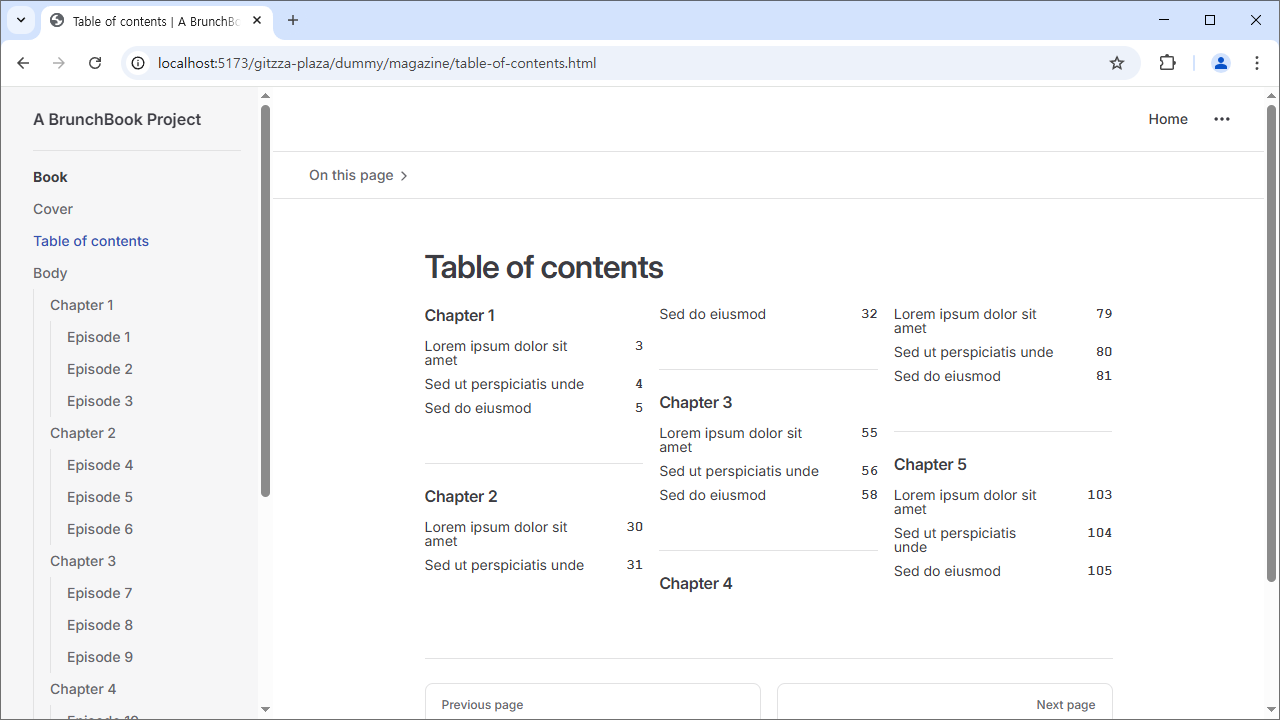The width and height of the screenshot is (1280, 720).
Task: Go to Episode 4 in the sidebar
Action: tap(100, 465)
